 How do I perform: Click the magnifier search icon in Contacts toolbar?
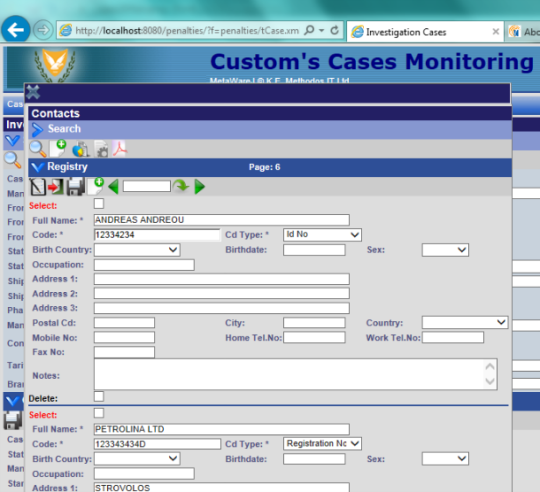(x=38, y=149)
